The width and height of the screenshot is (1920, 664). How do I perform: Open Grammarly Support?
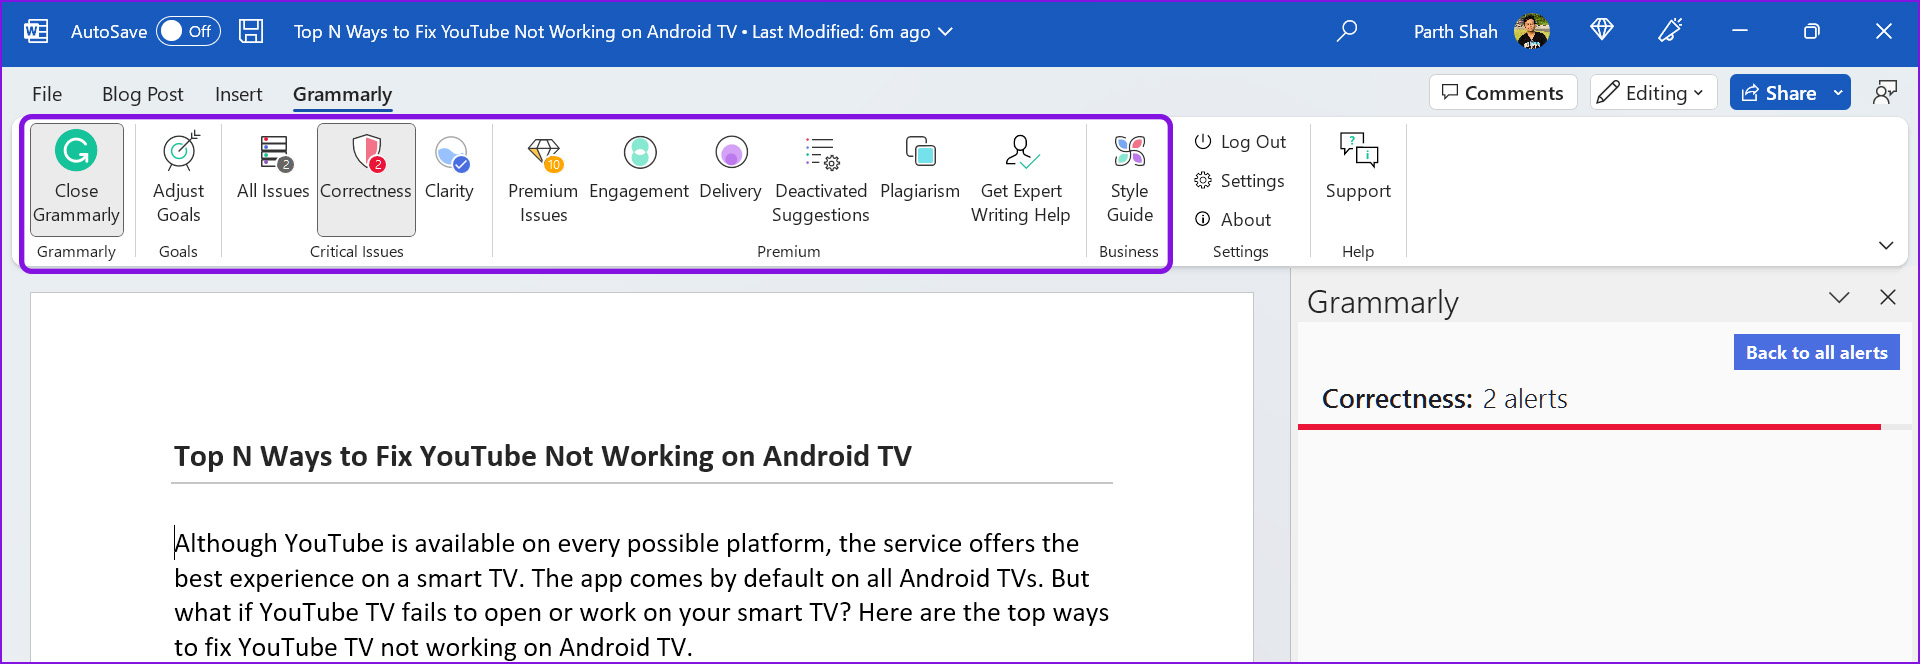pyautogui.click(x=1358, y=168)
